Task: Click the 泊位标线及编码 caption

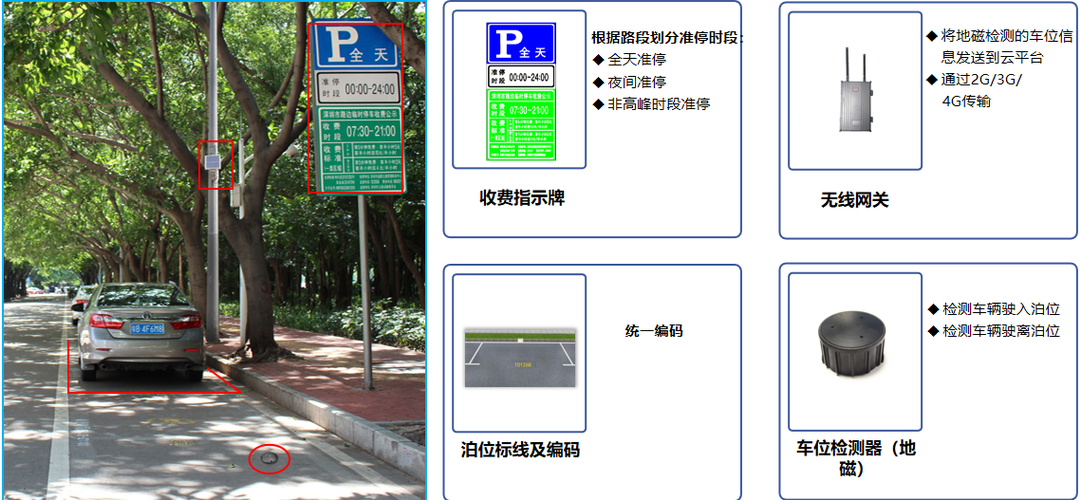Action: pos(520,450)
